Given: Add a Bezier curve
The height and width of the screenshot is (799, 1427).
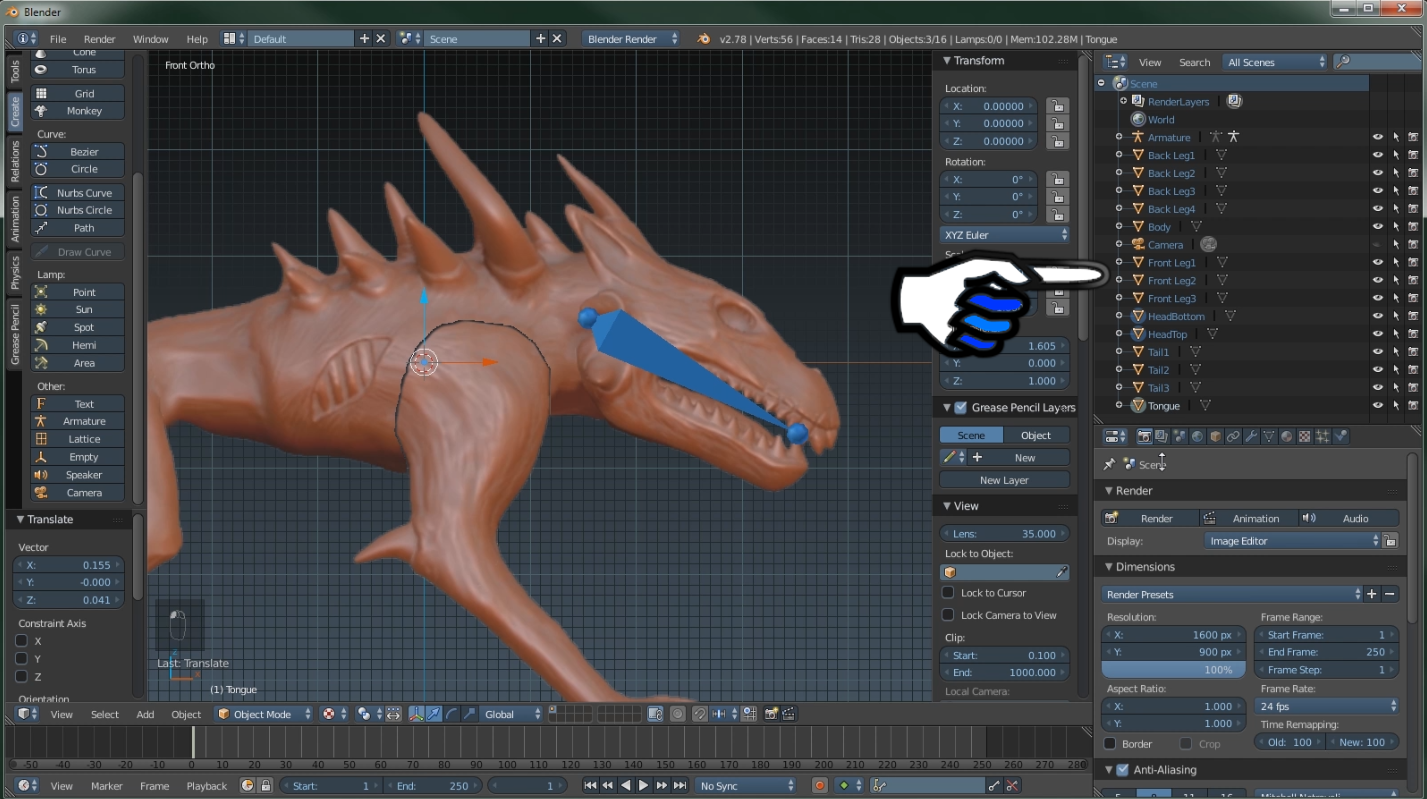Looking at the screenshot, I should click(x=78, y=152).
